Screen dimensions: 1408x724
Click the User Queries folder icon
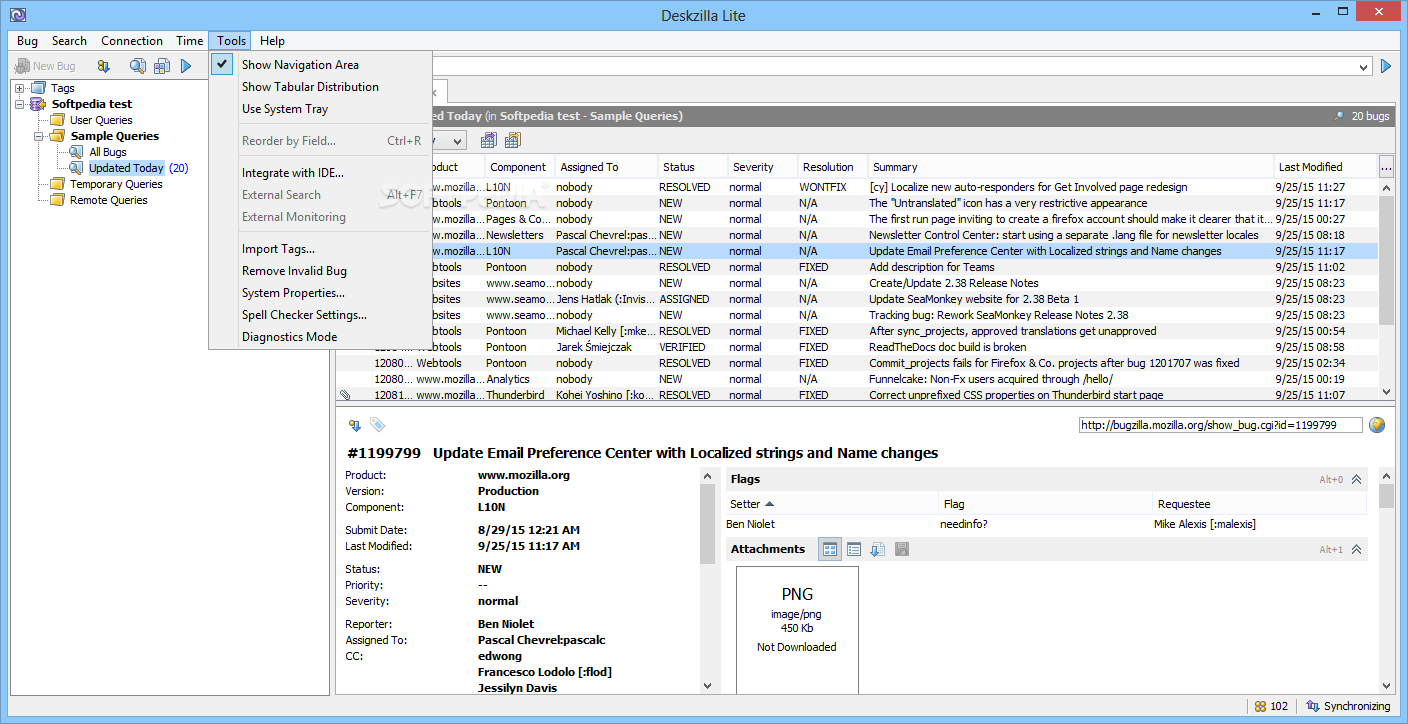click(x=57, y=120)
